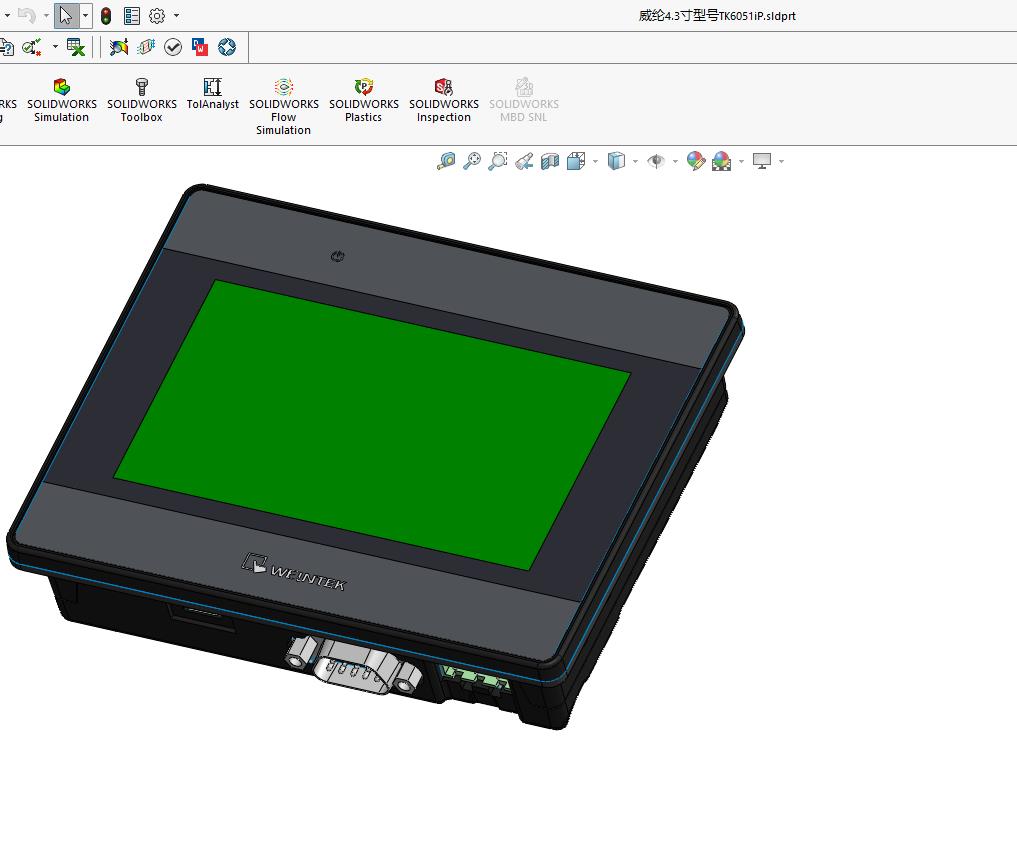This screenshot has height=841, width=1017.
Task: Select the Zoom to Area tool
Action: [x=497, y=161]
